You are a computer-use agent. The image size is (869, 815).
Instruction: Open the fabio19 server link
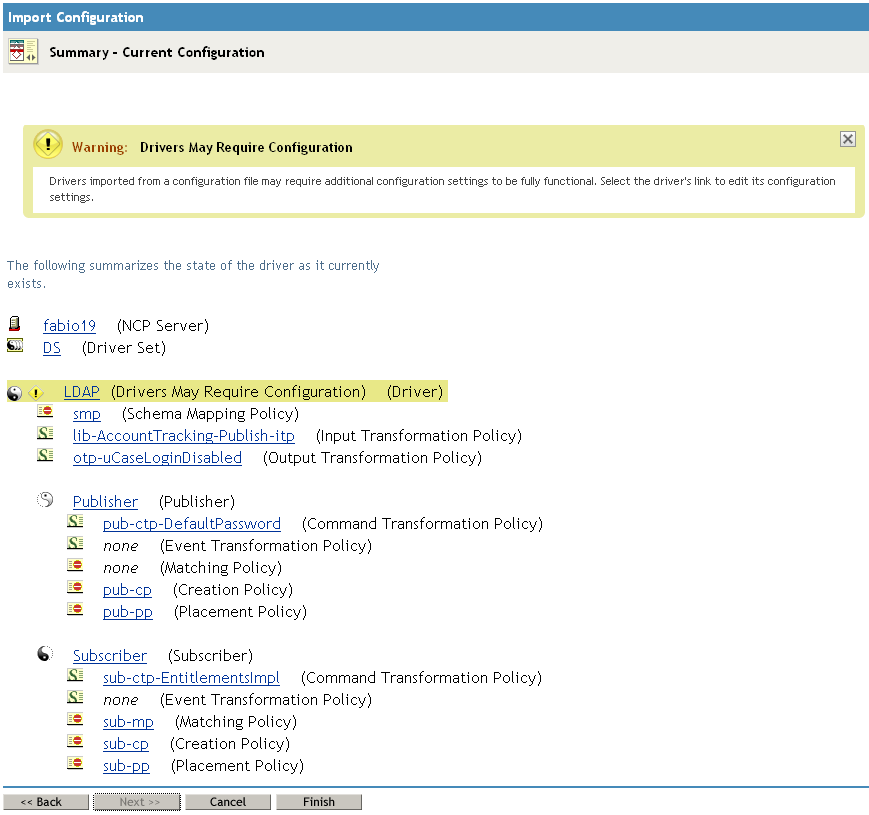click(x=69, y=326)
